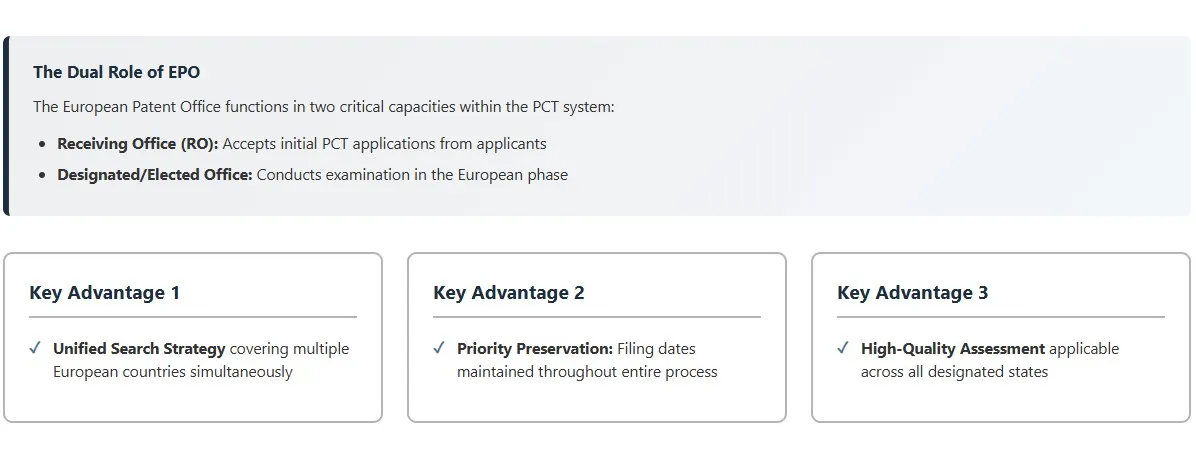The height and width of the screenshot is (454, 1196).
Task: Select the heading "The Dual Role of EPO"
Action: tap(116, 72)
